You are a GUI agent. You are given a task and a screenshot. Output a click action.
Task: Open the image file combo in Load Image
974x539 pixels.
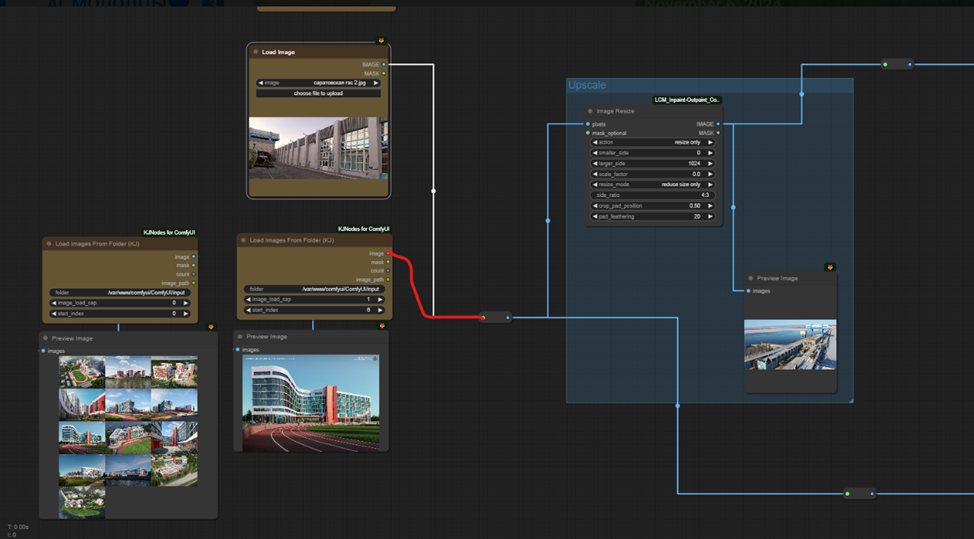pyautogui.click(x=318, y=83)
